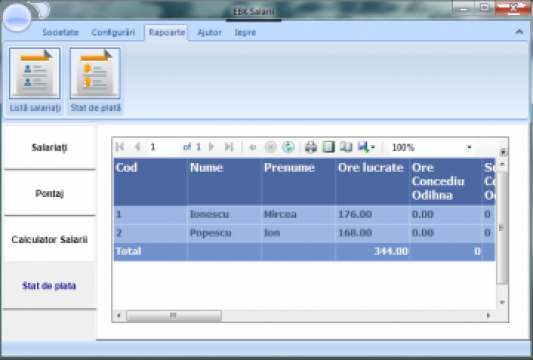Collapse the ribbon with the chevron
The image size is (533, 360).
click(519, 32)
